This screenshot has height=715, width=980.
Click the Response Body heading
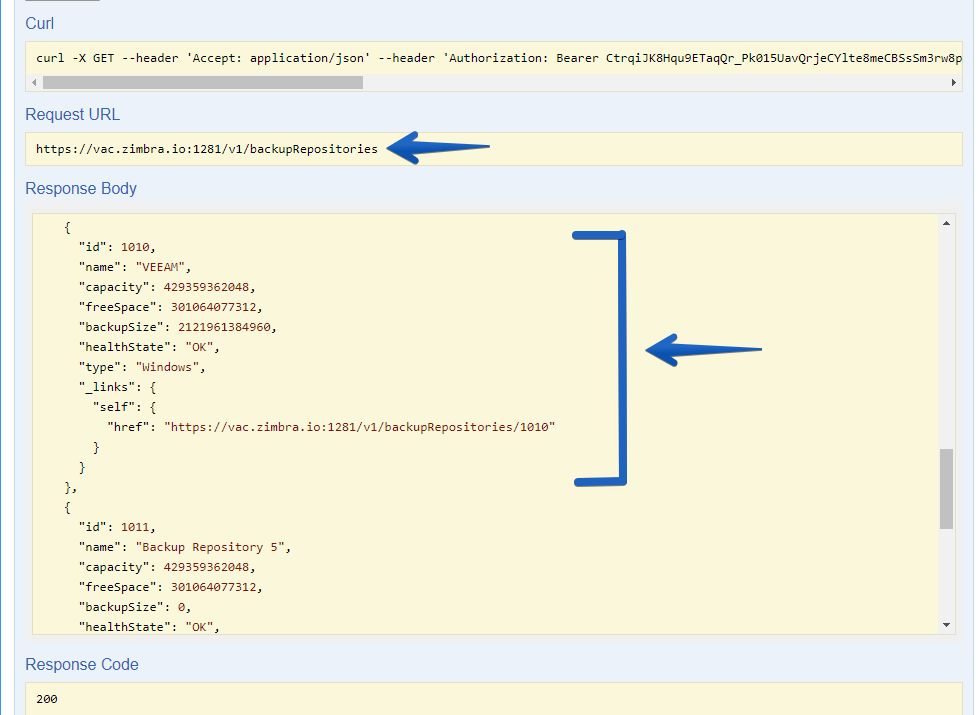[81, 188]
